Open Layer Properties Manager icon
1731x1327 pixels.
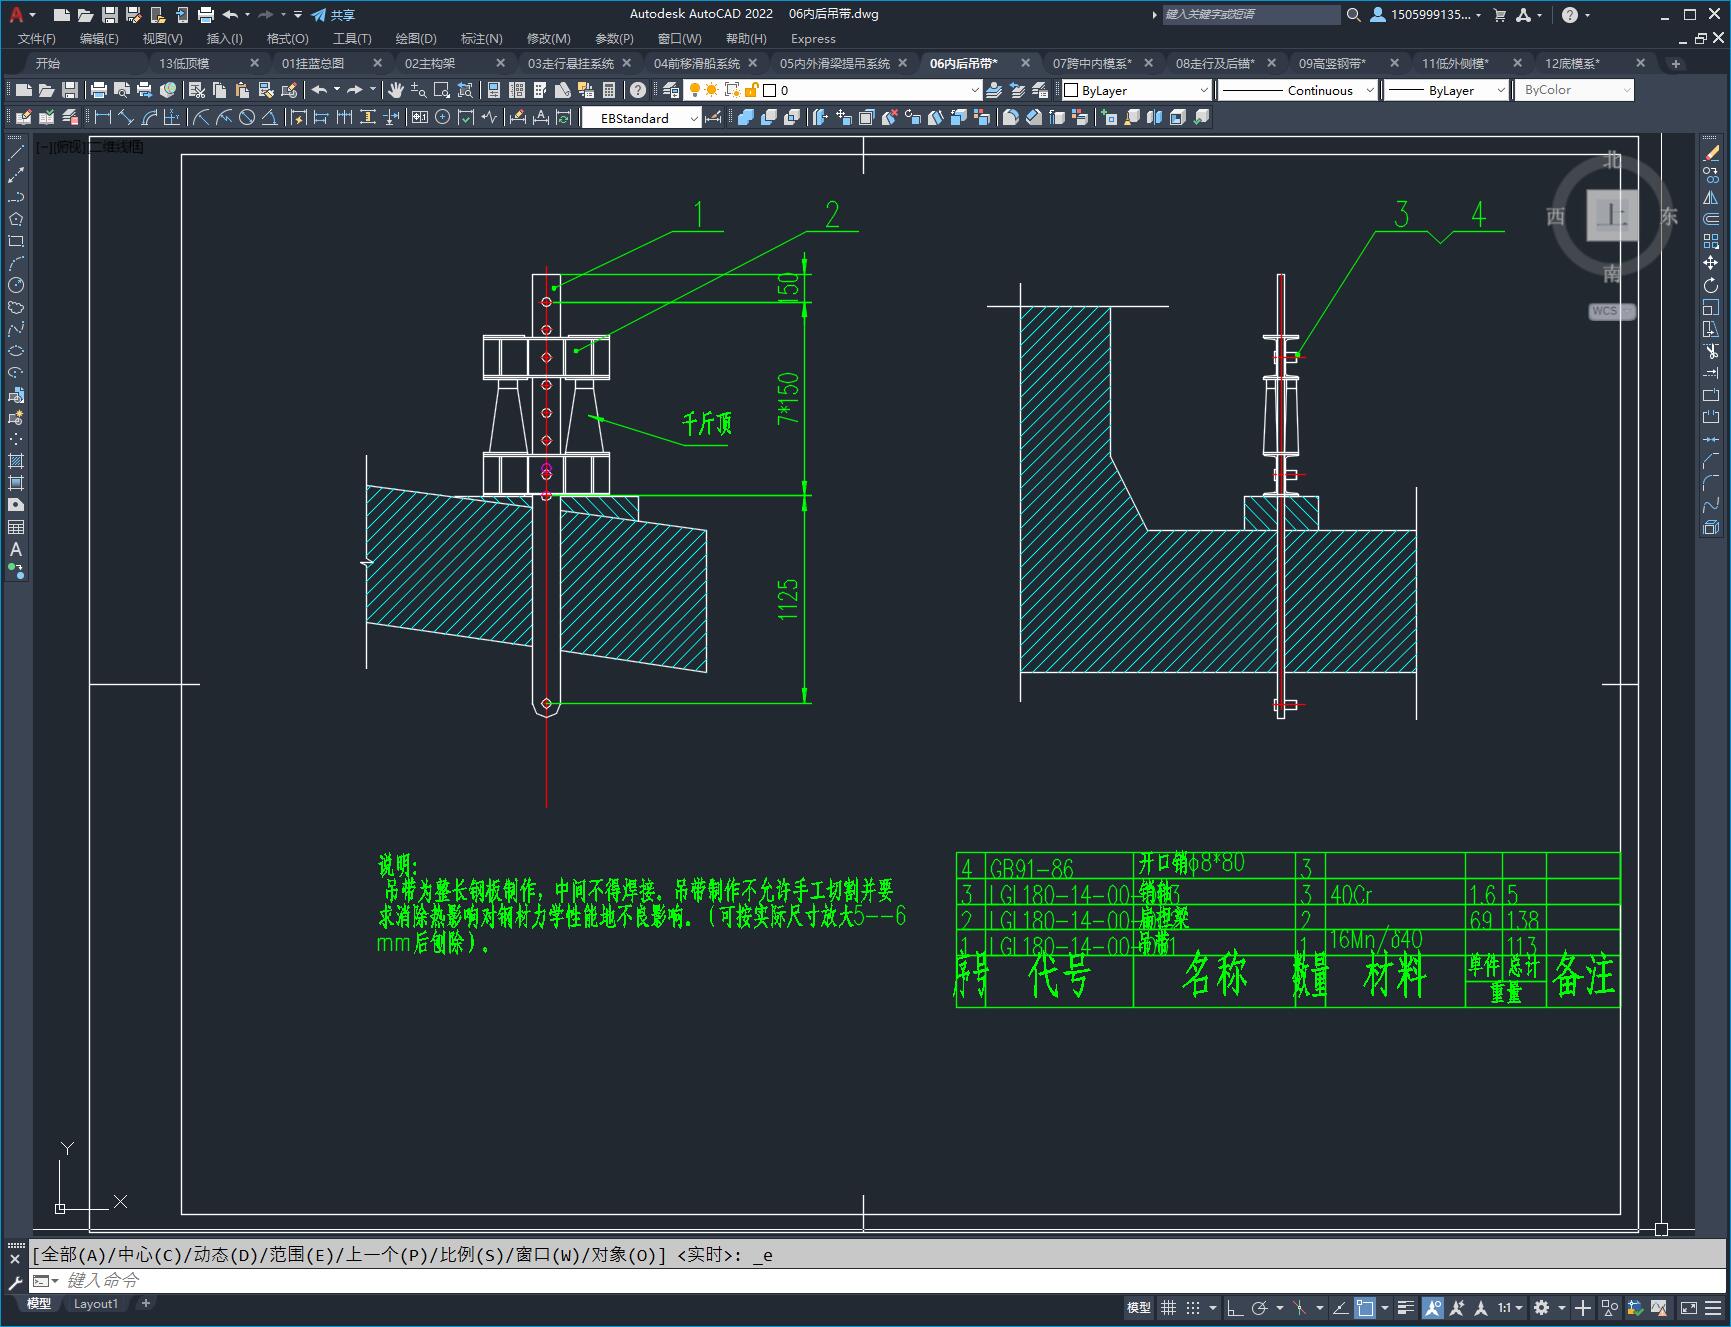click(671, 90)
